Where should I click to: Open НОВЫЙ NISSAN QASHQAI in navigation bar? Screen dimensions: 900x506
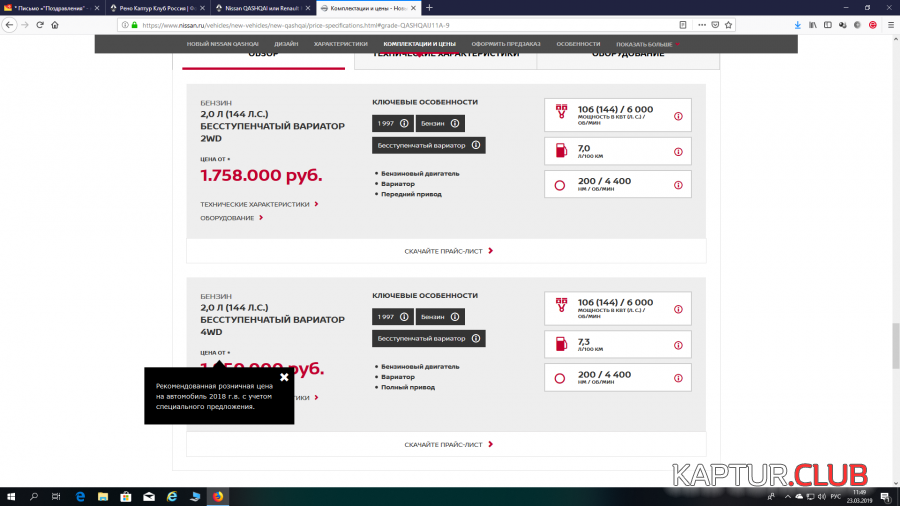point(222,44)
